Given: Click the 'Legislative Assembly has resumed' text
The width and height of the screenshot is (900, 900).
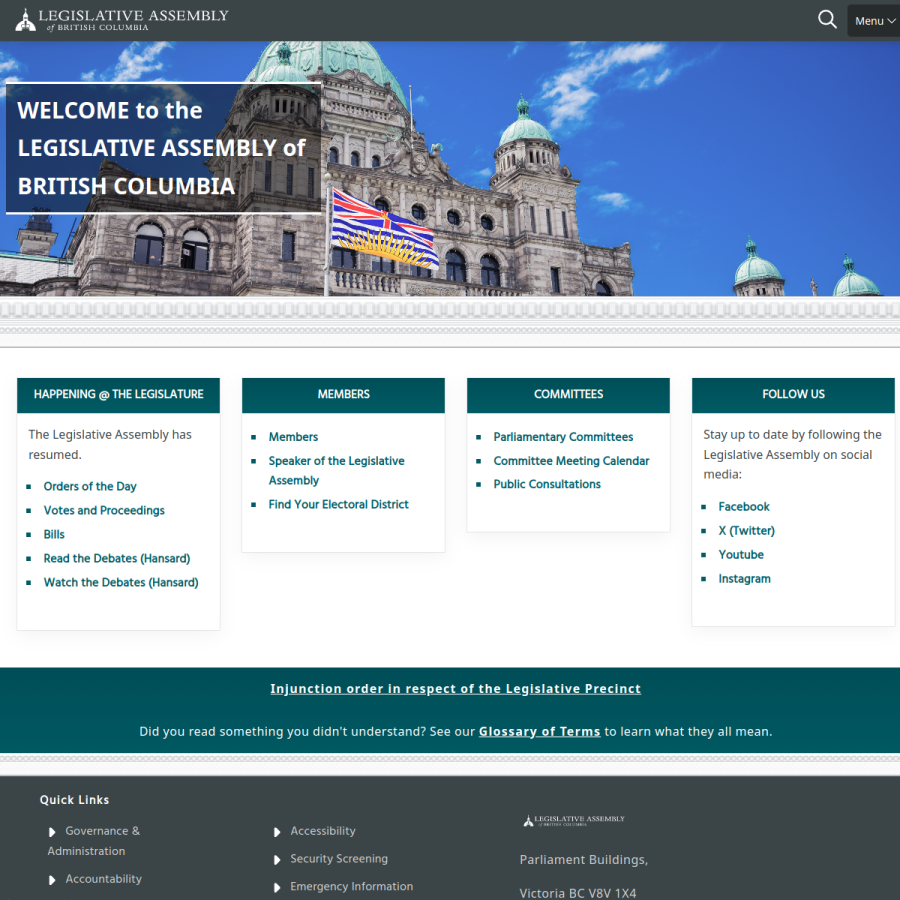Looking at the screenshot, I should pyautogui.click(x=110, y=445).
